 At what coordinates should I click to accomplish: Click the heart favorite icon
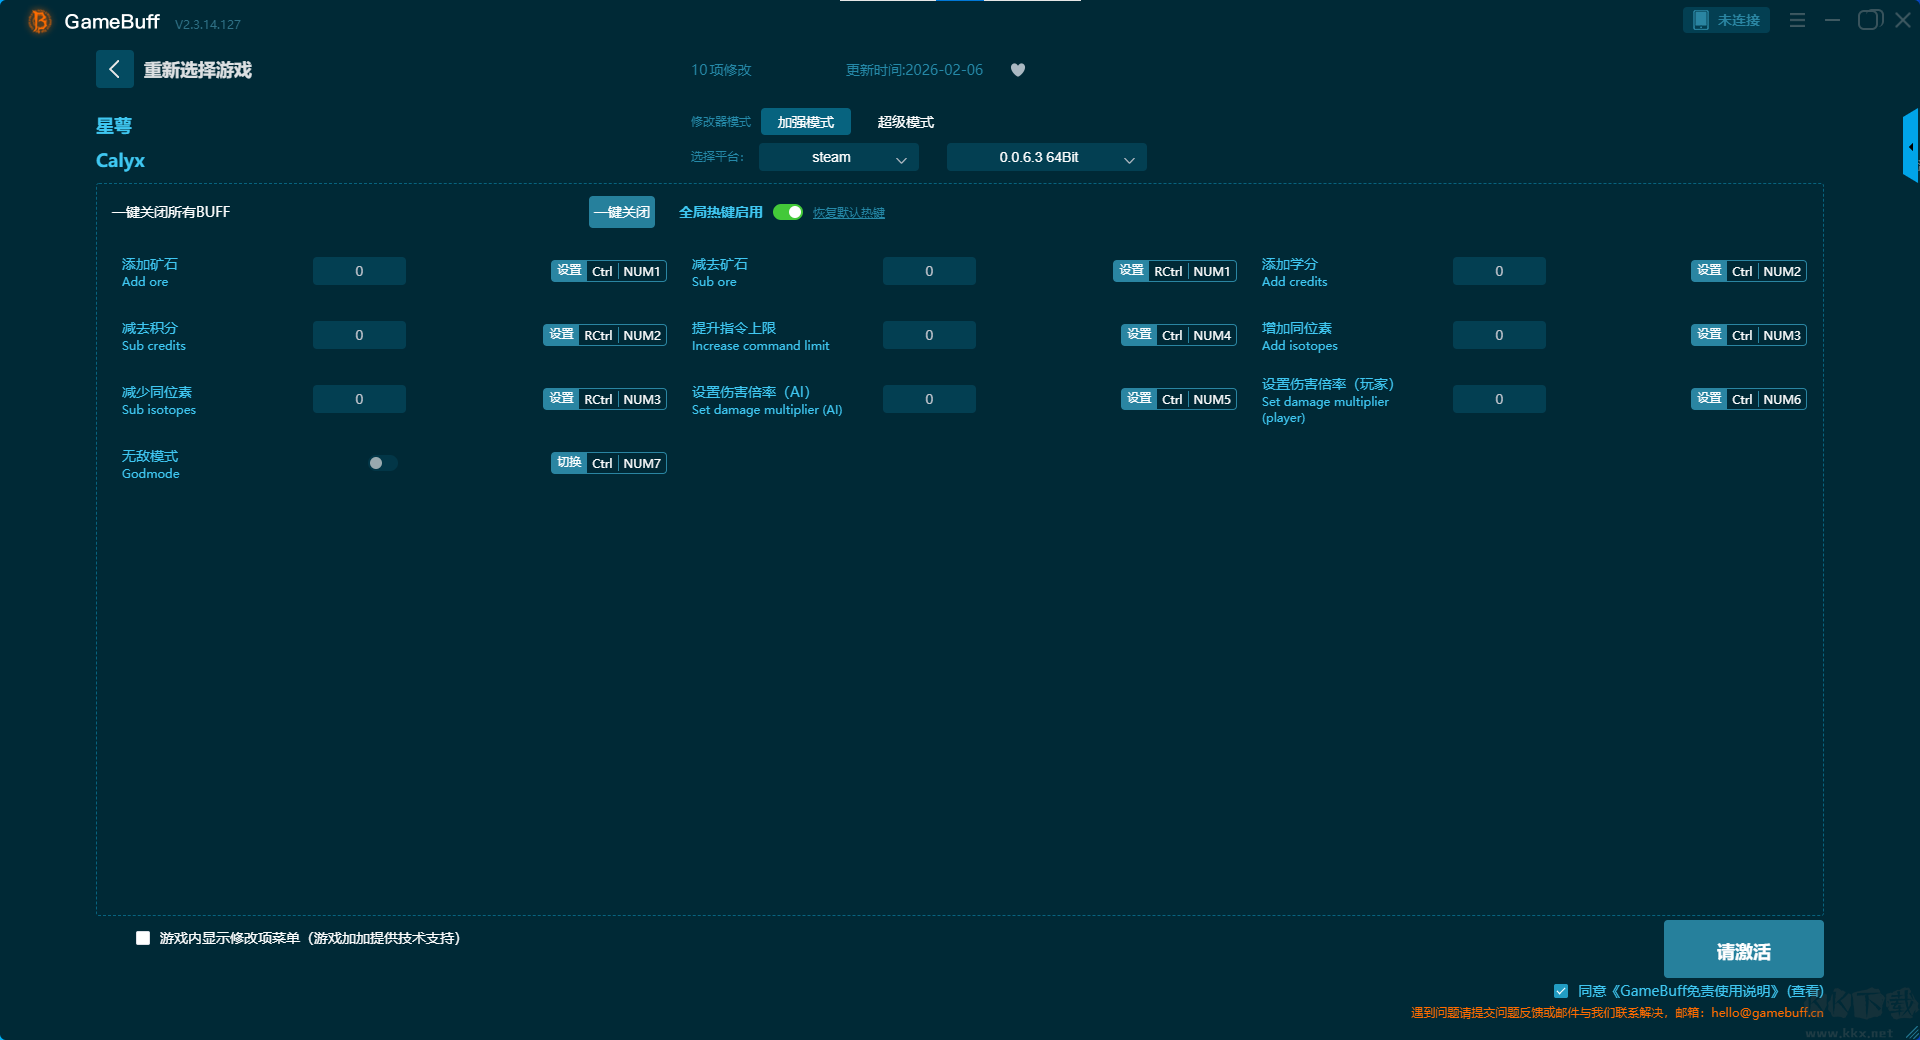pyautogui.click(x=1018, y=70)
